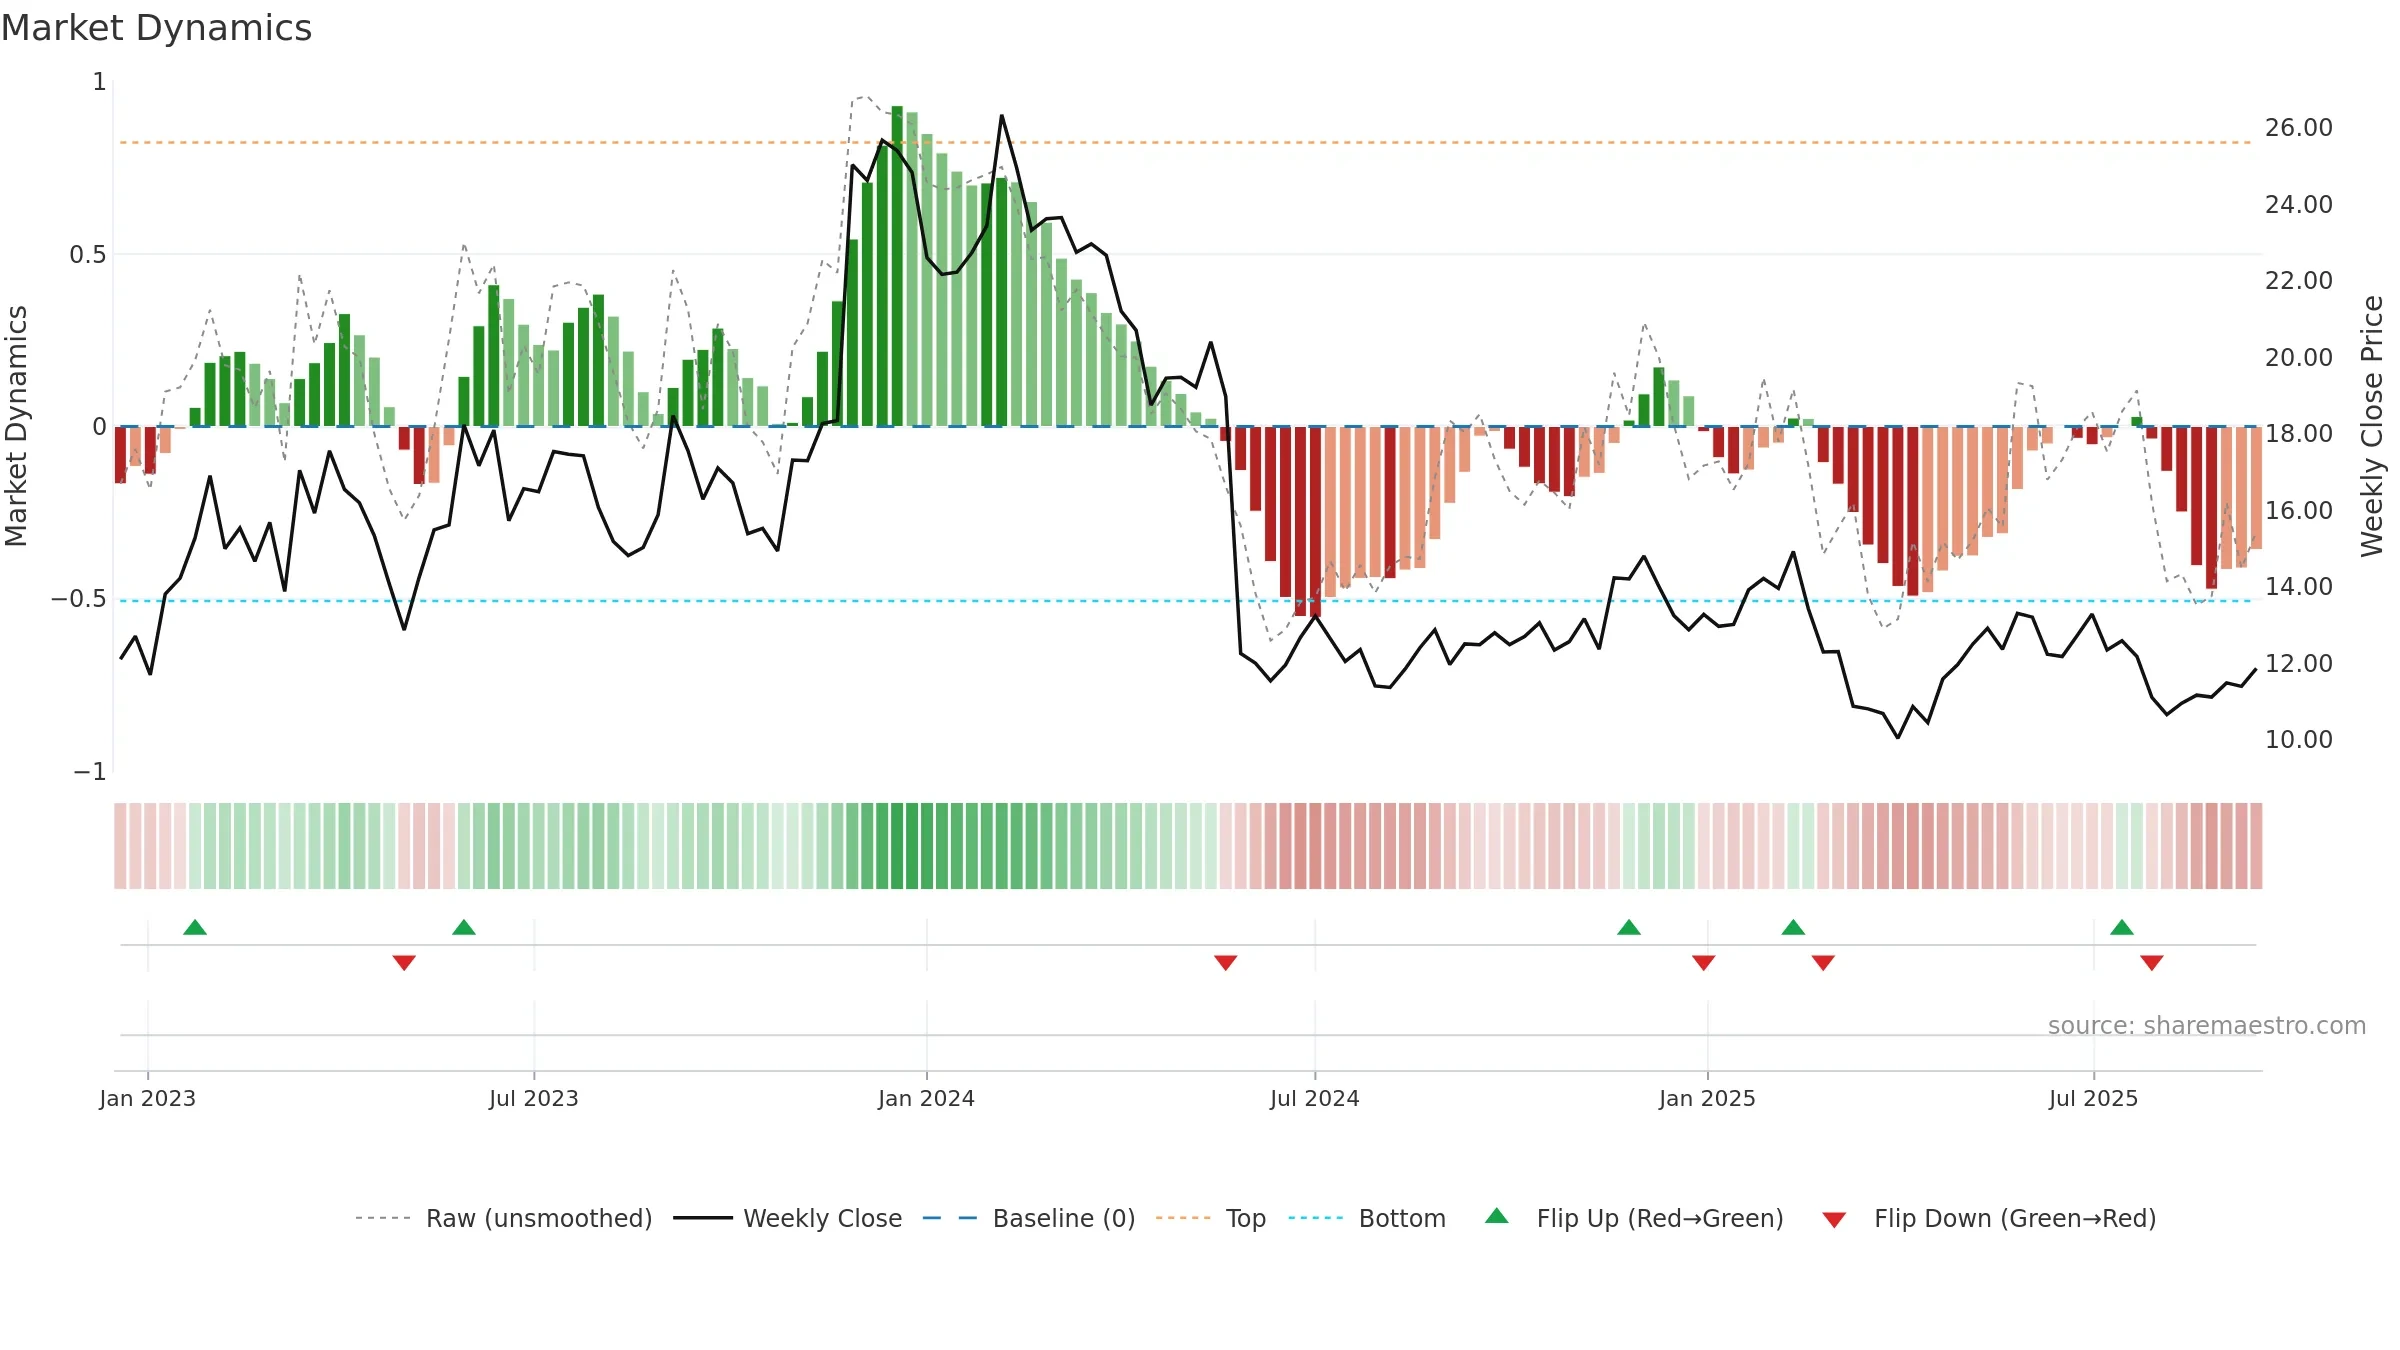Screen dimensions: 2400x1350
Task: Click the green flip-up marker just after Jul 2025
Action: 2122,927
